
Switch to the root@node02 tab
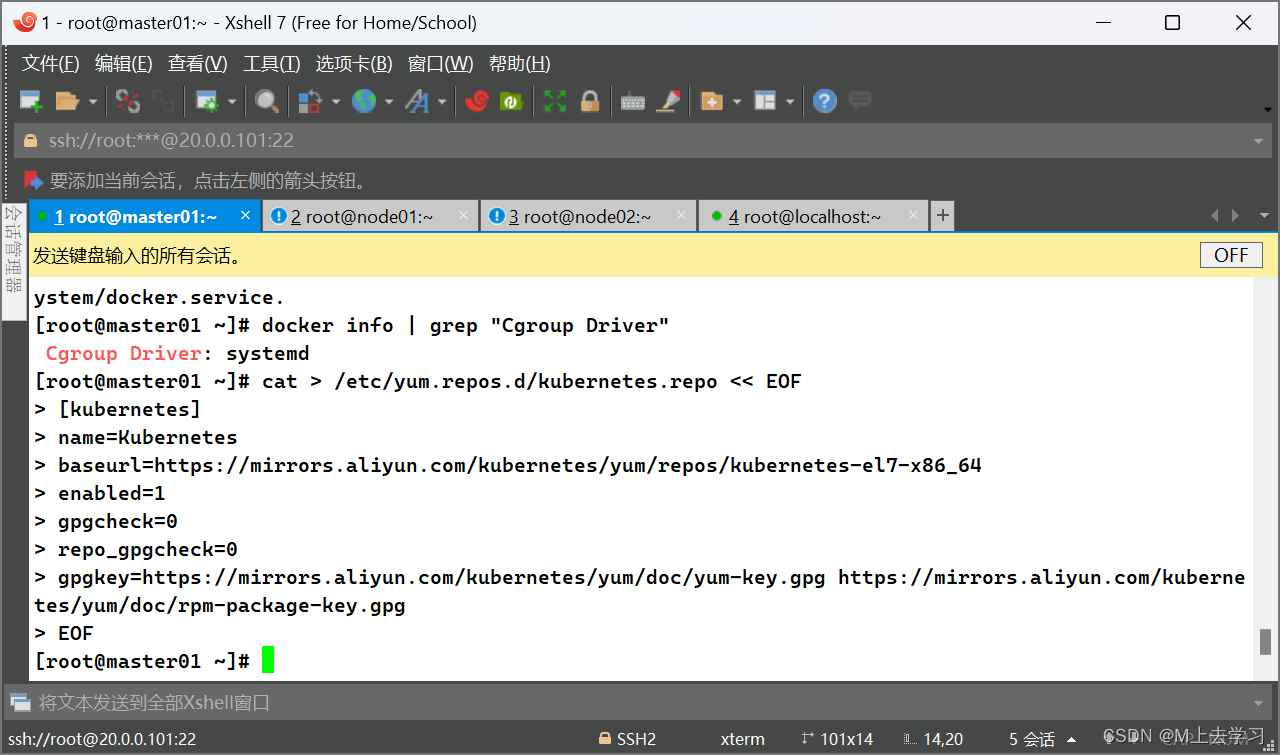pyautogui.click(x=589, y=216)
